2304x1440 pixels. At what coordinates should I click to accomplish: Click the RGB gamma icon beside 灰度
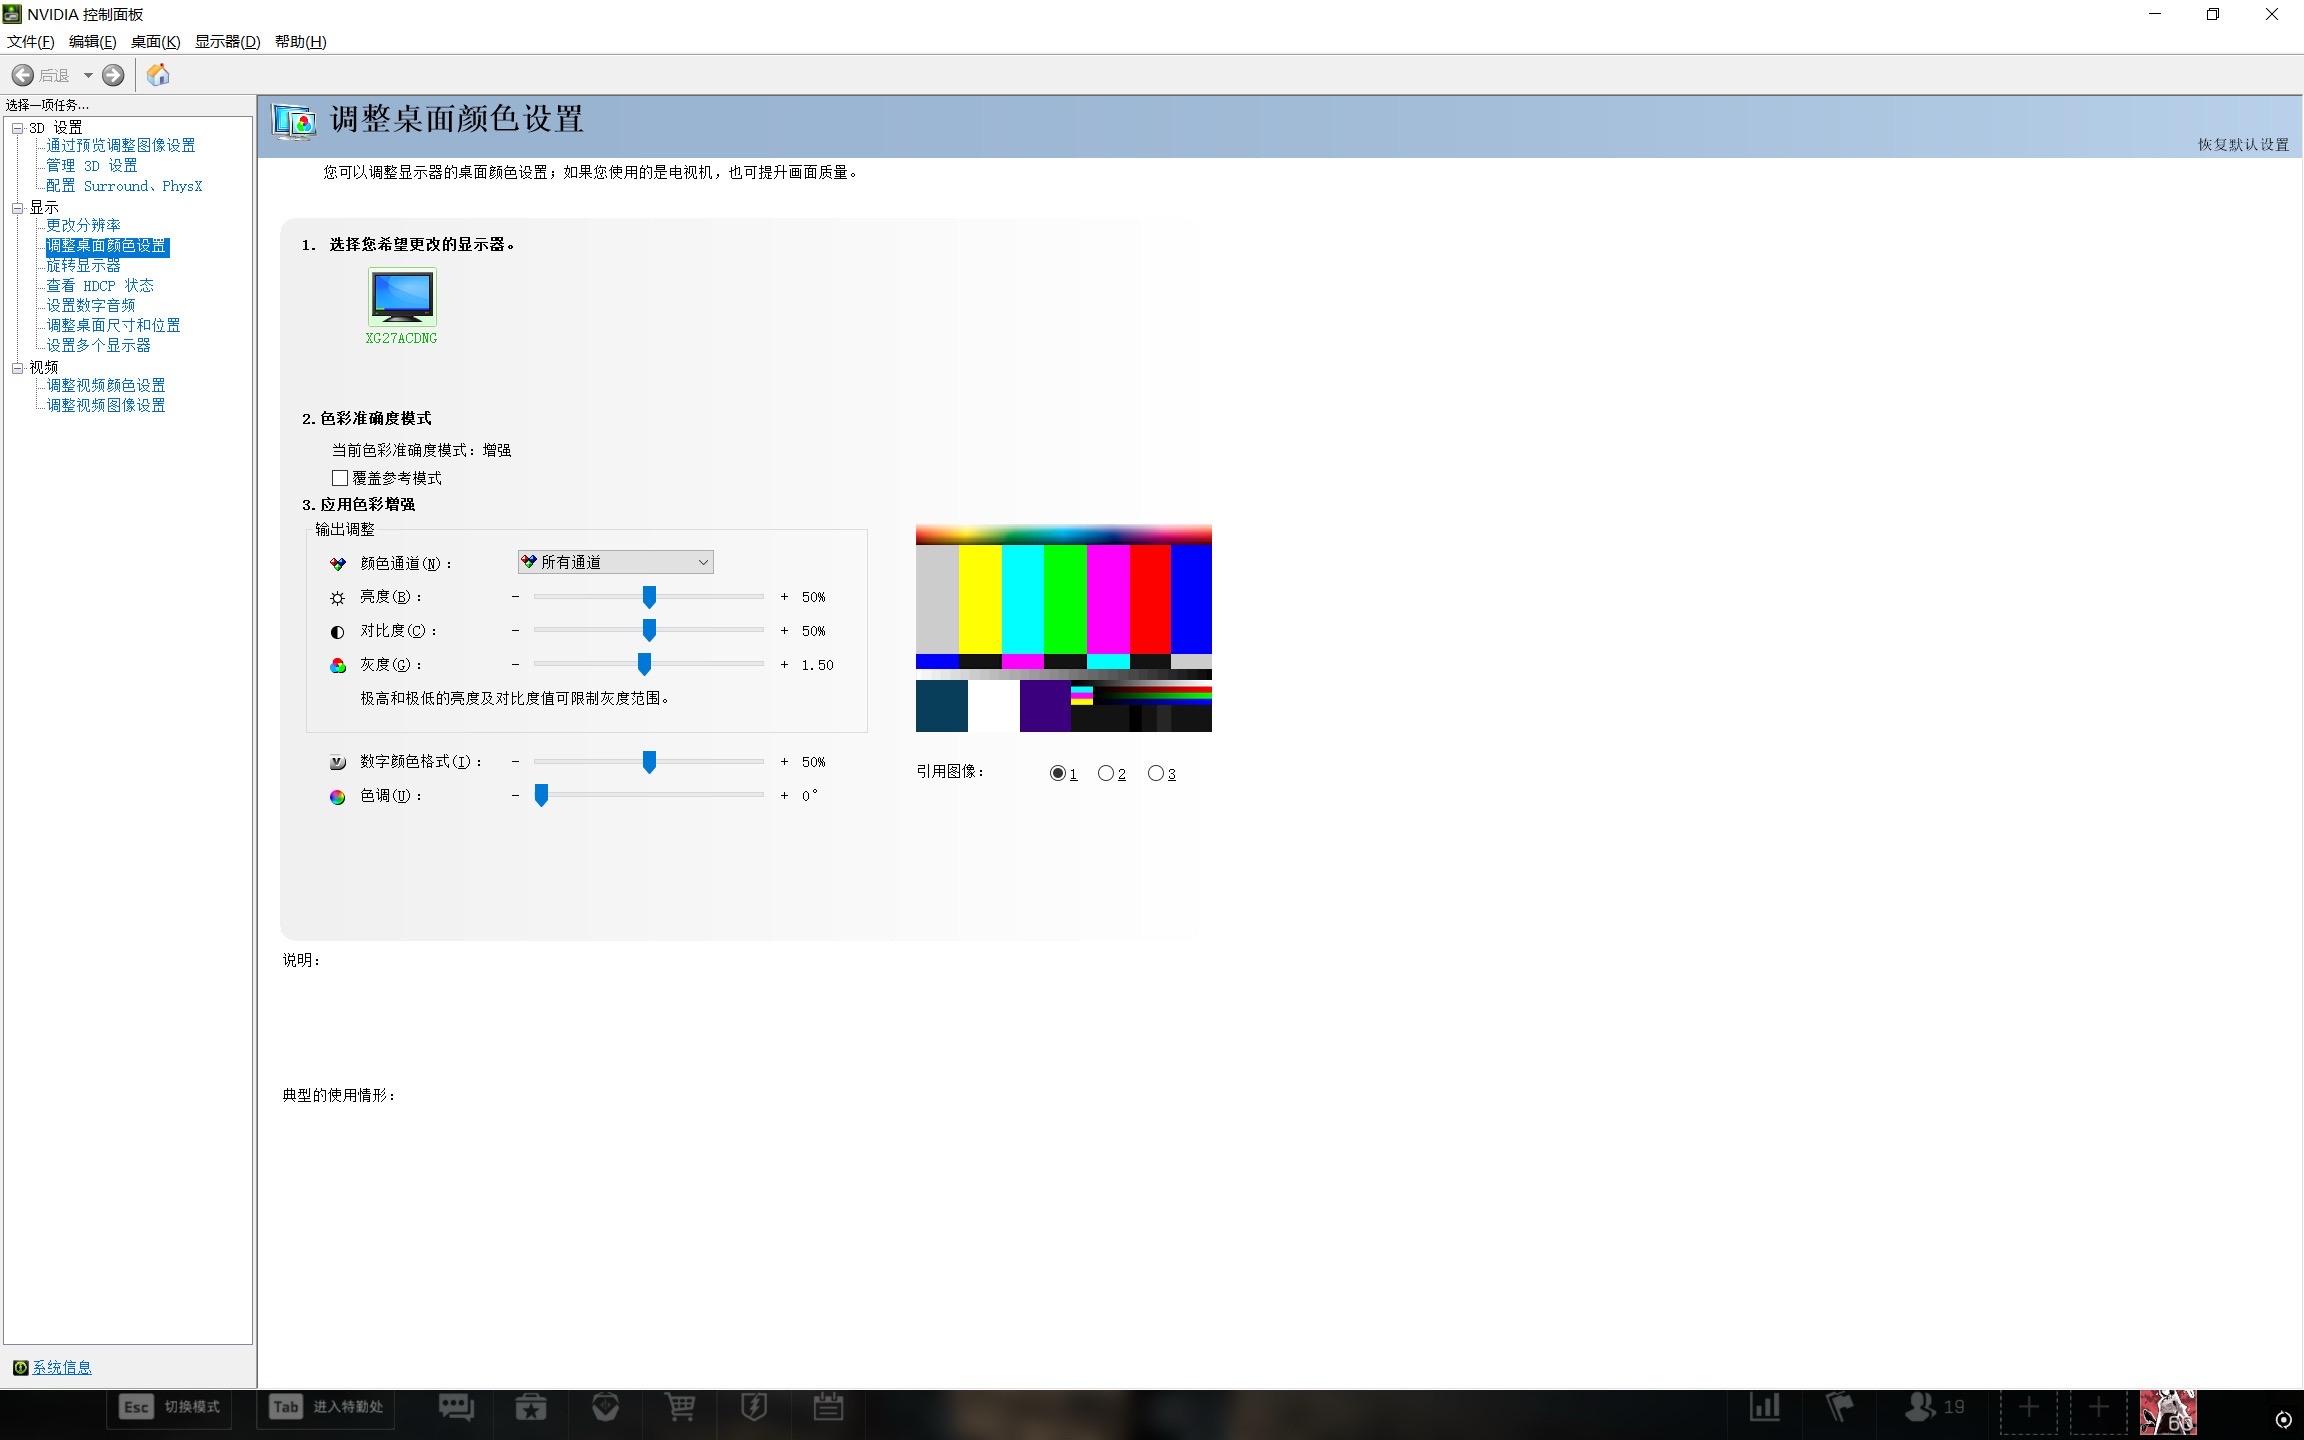click(x=338, y=666)
